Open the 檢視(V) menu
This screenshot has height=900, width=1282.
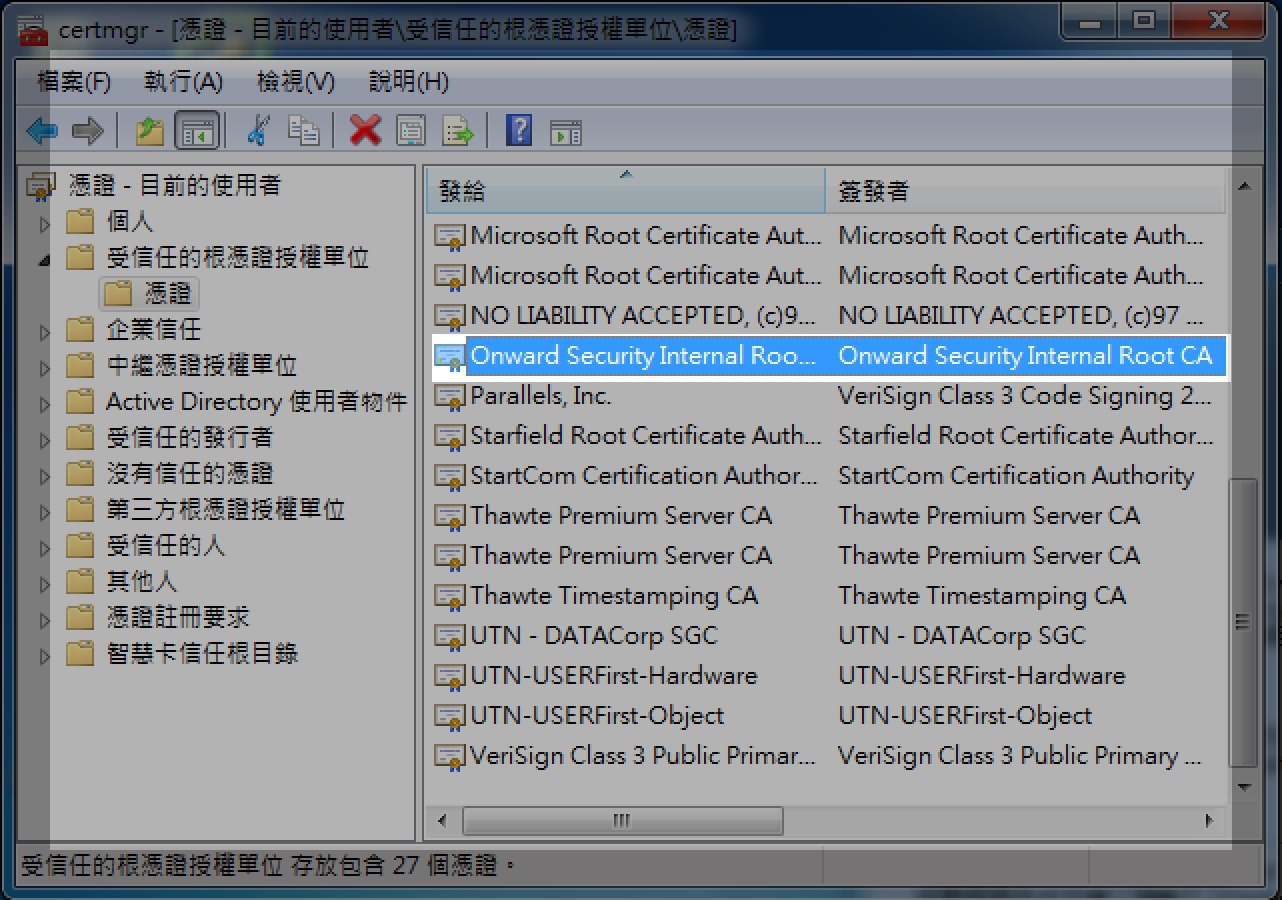296,82
